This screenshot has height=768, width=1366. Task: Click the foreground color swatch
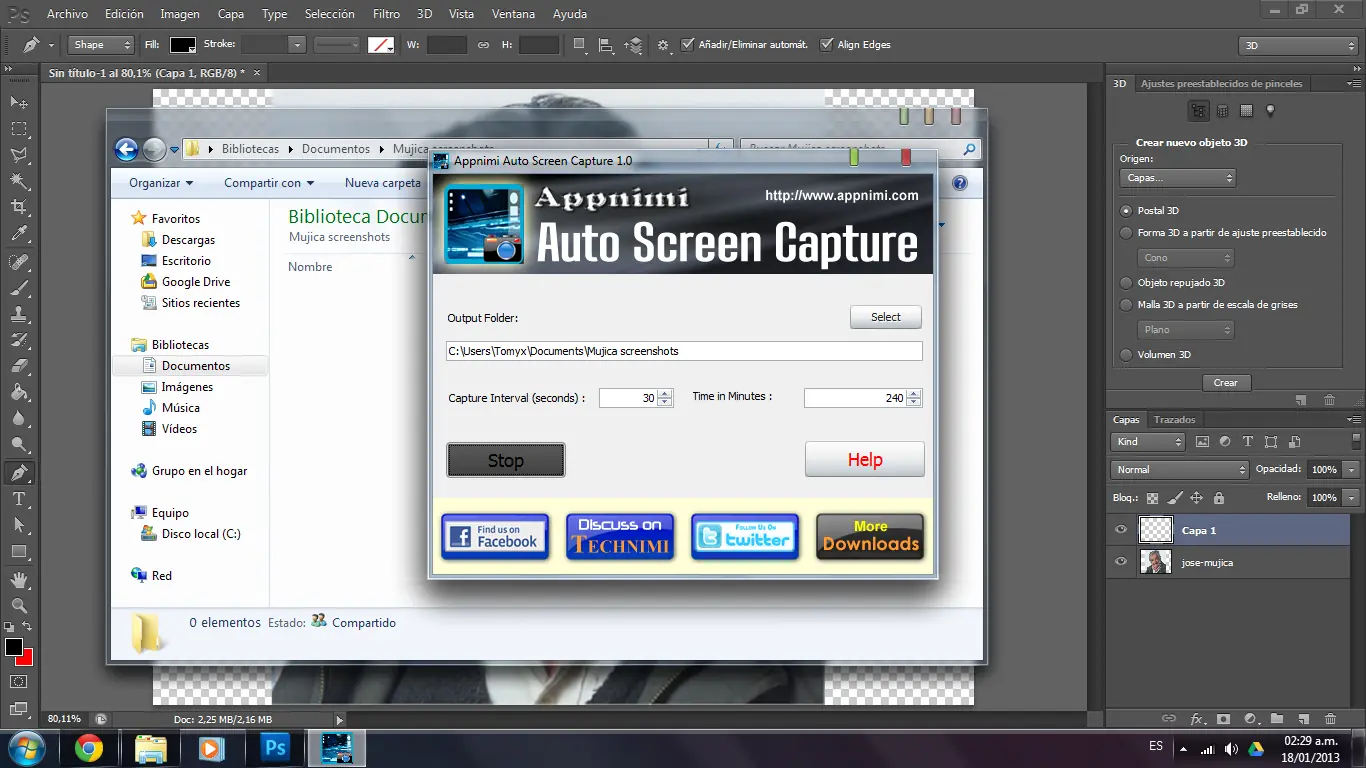(13, 647)
